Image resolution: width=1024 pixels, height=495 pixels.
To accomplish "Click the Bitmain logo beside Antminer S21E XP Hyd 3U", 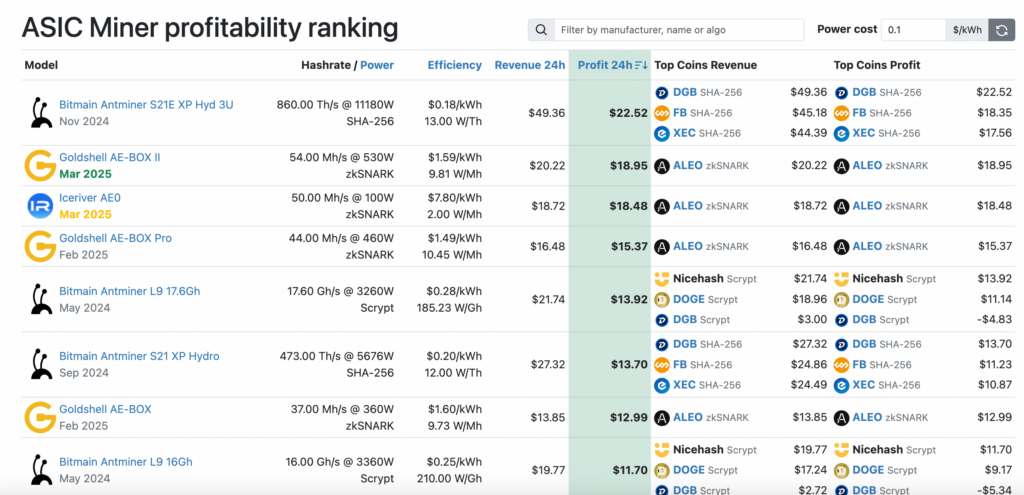I will coord(39,112).
